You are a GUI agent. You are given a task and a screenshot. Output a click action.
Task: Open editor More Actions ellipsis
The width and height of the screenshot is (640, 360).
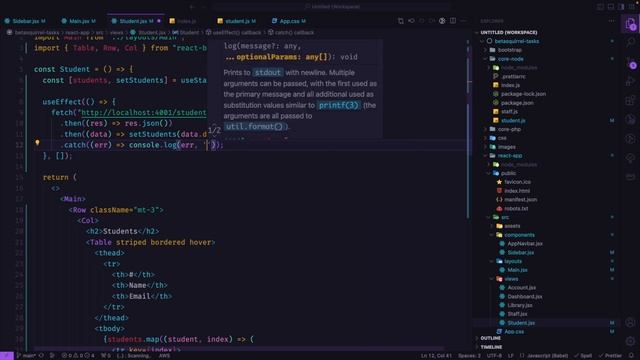(x=463, y=21)
